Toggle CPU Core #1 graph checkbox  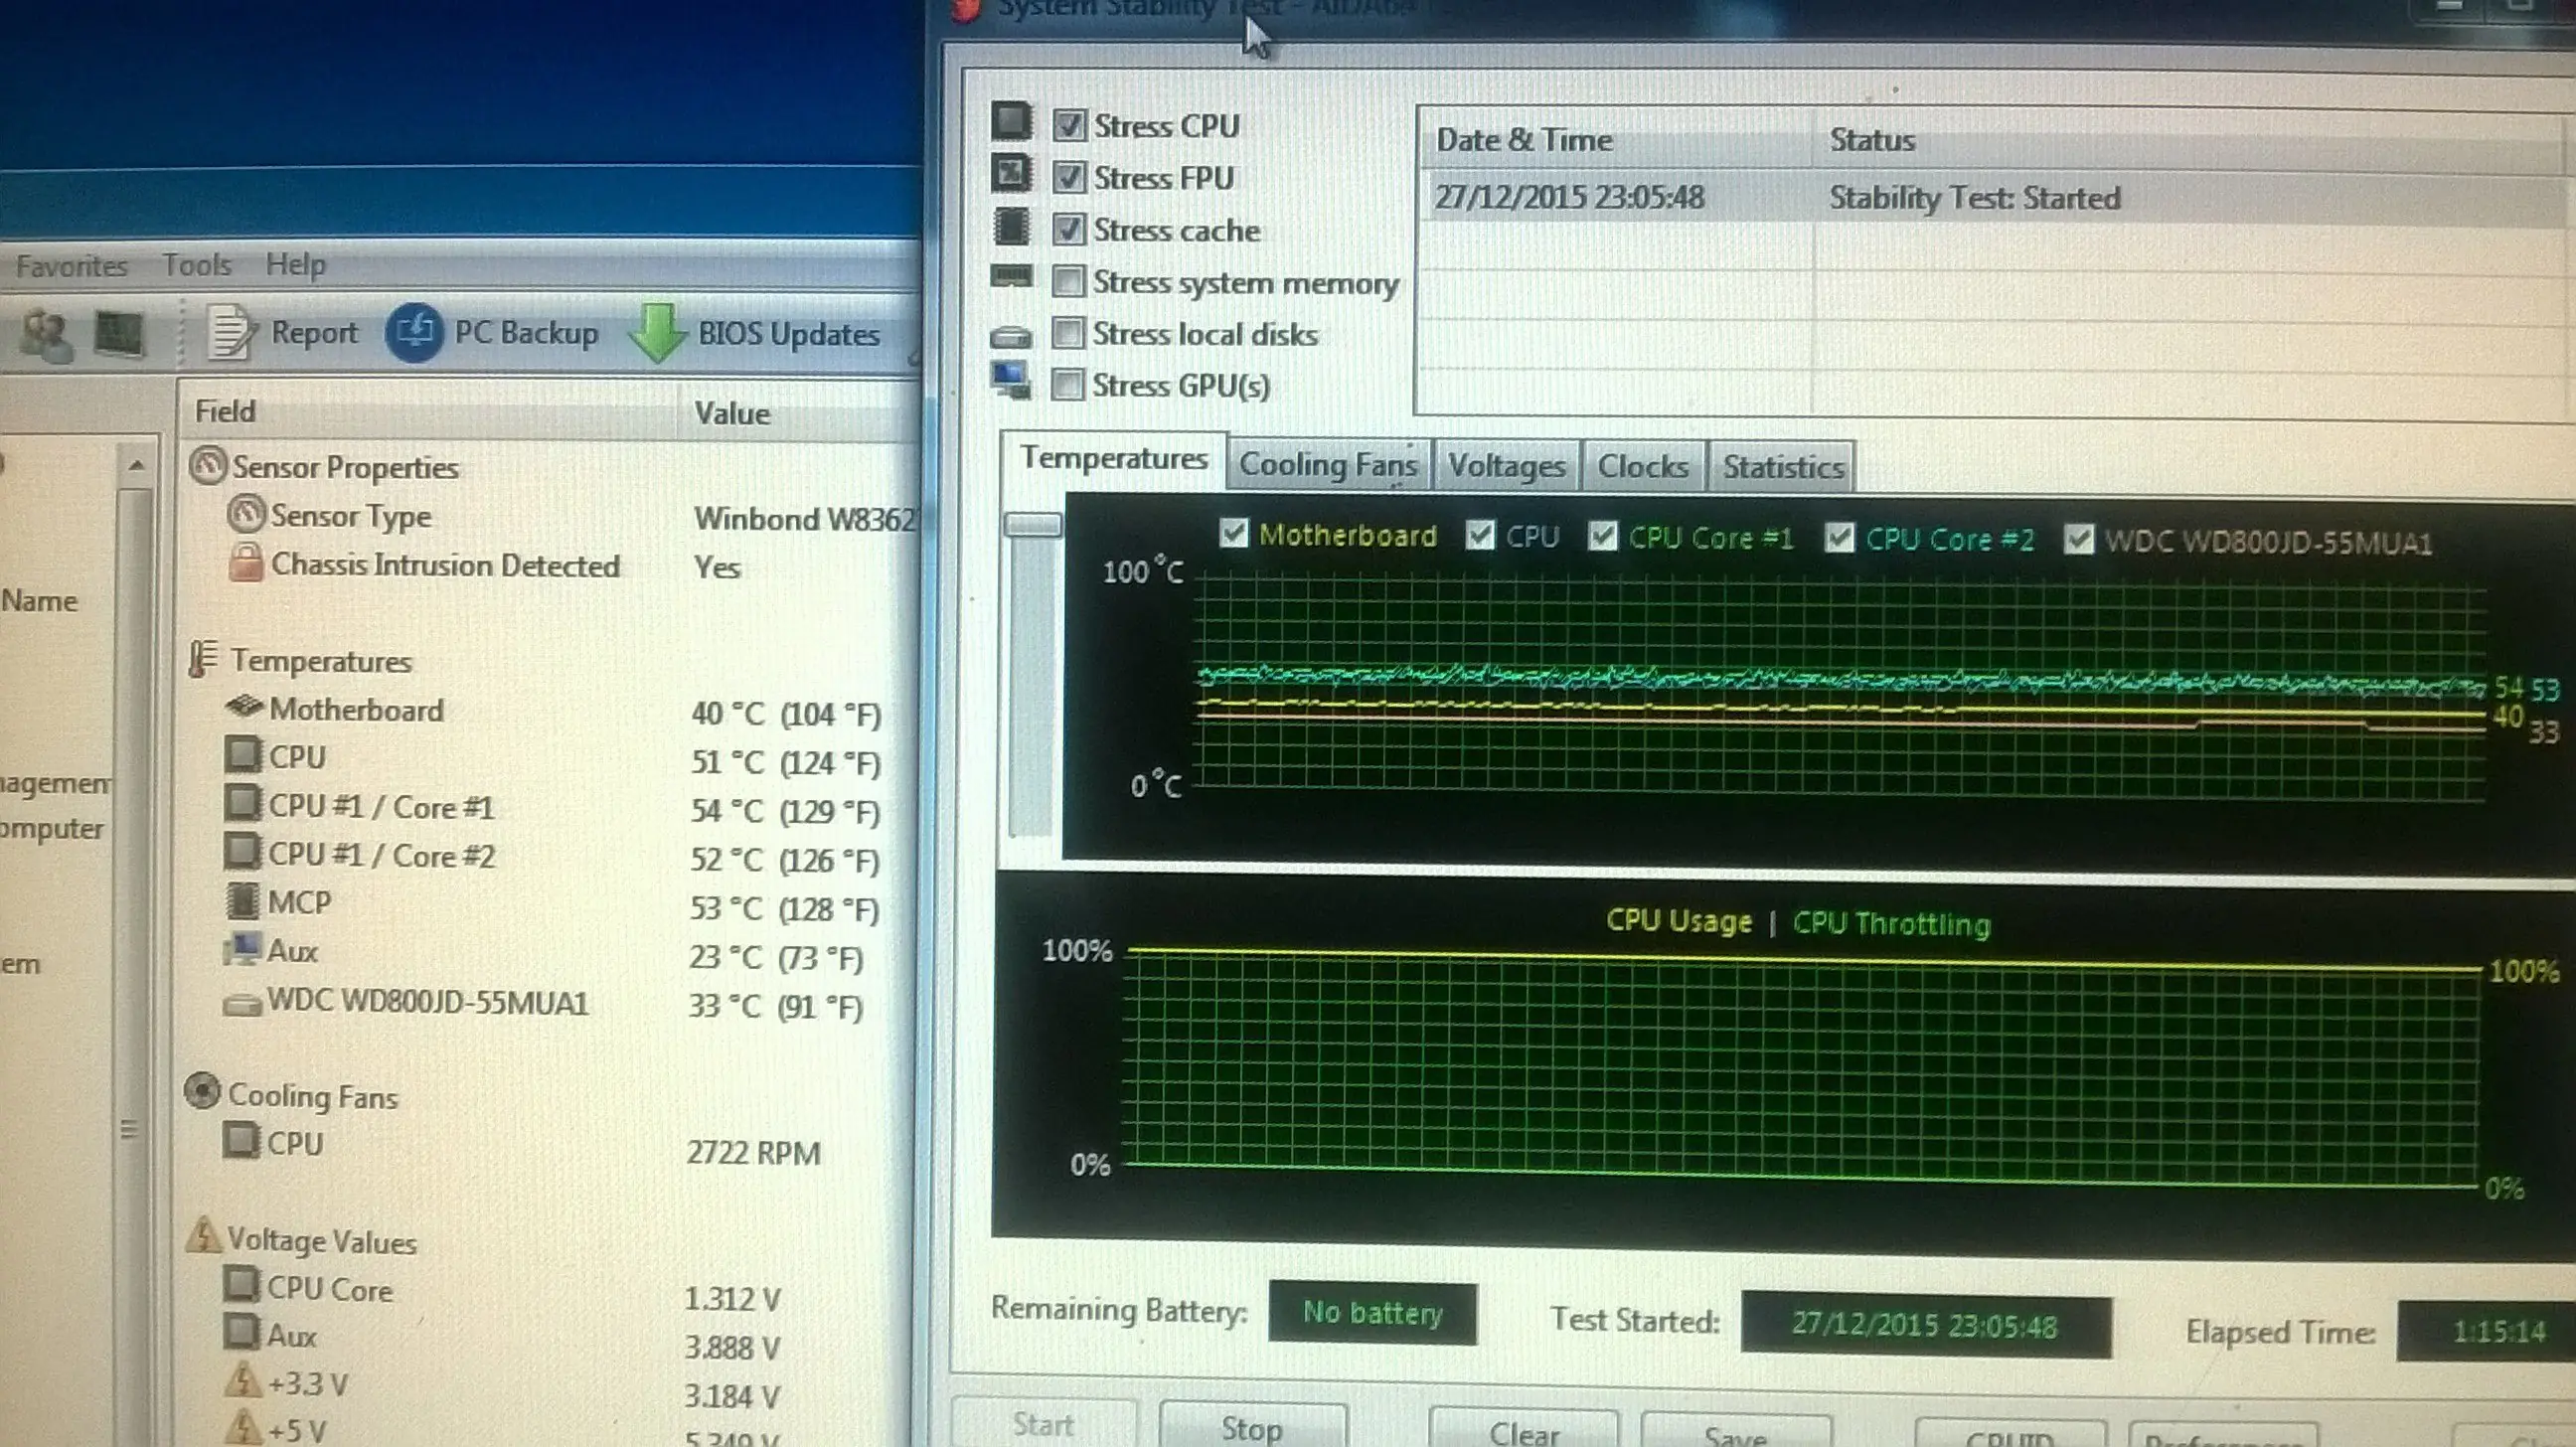[x=1603, y=536]
